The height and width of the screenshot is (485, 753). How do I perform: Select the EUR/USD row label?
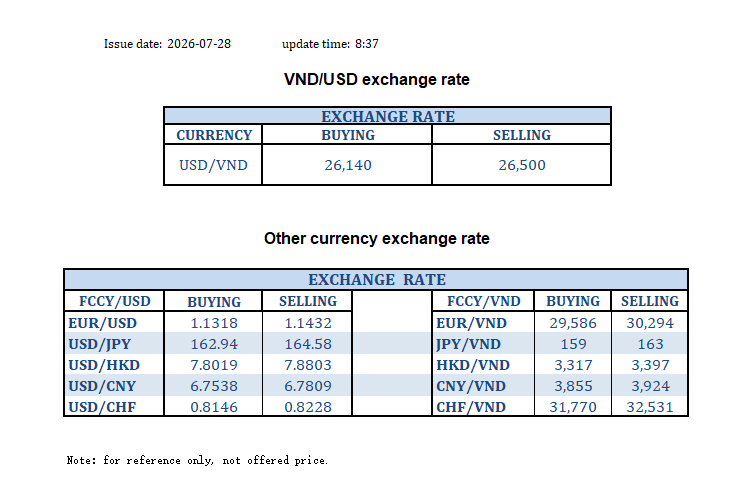pos(102,323)
